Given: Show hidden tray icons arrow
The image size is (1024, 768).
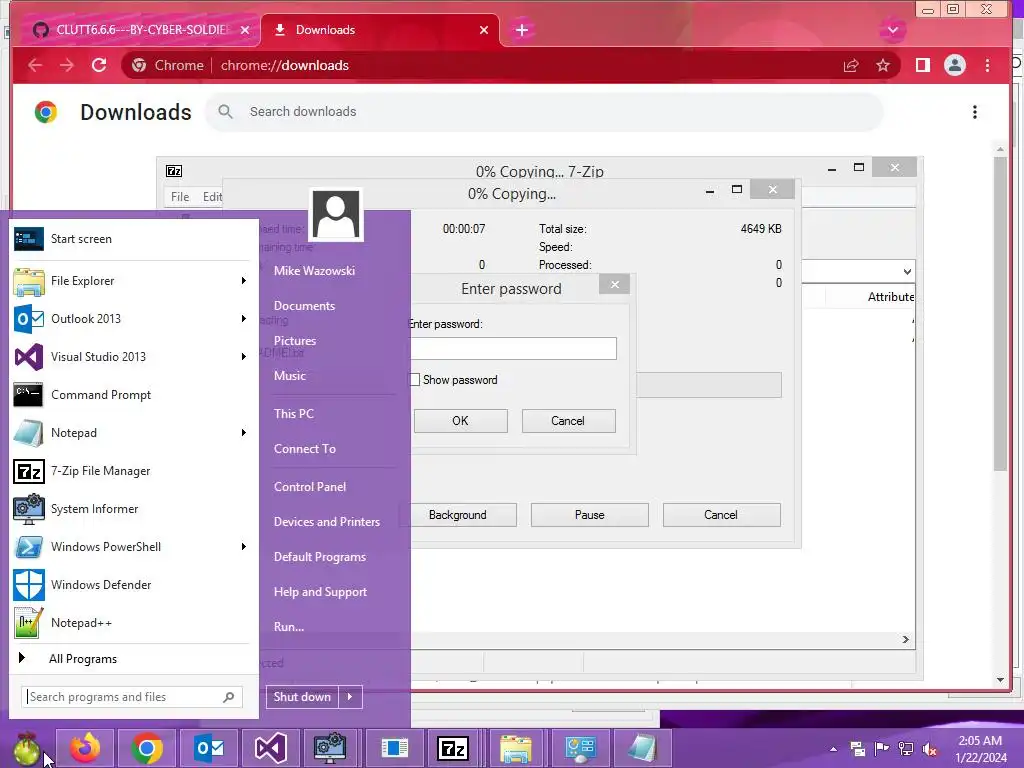Looking at the screenshot, I should (833, 749).
